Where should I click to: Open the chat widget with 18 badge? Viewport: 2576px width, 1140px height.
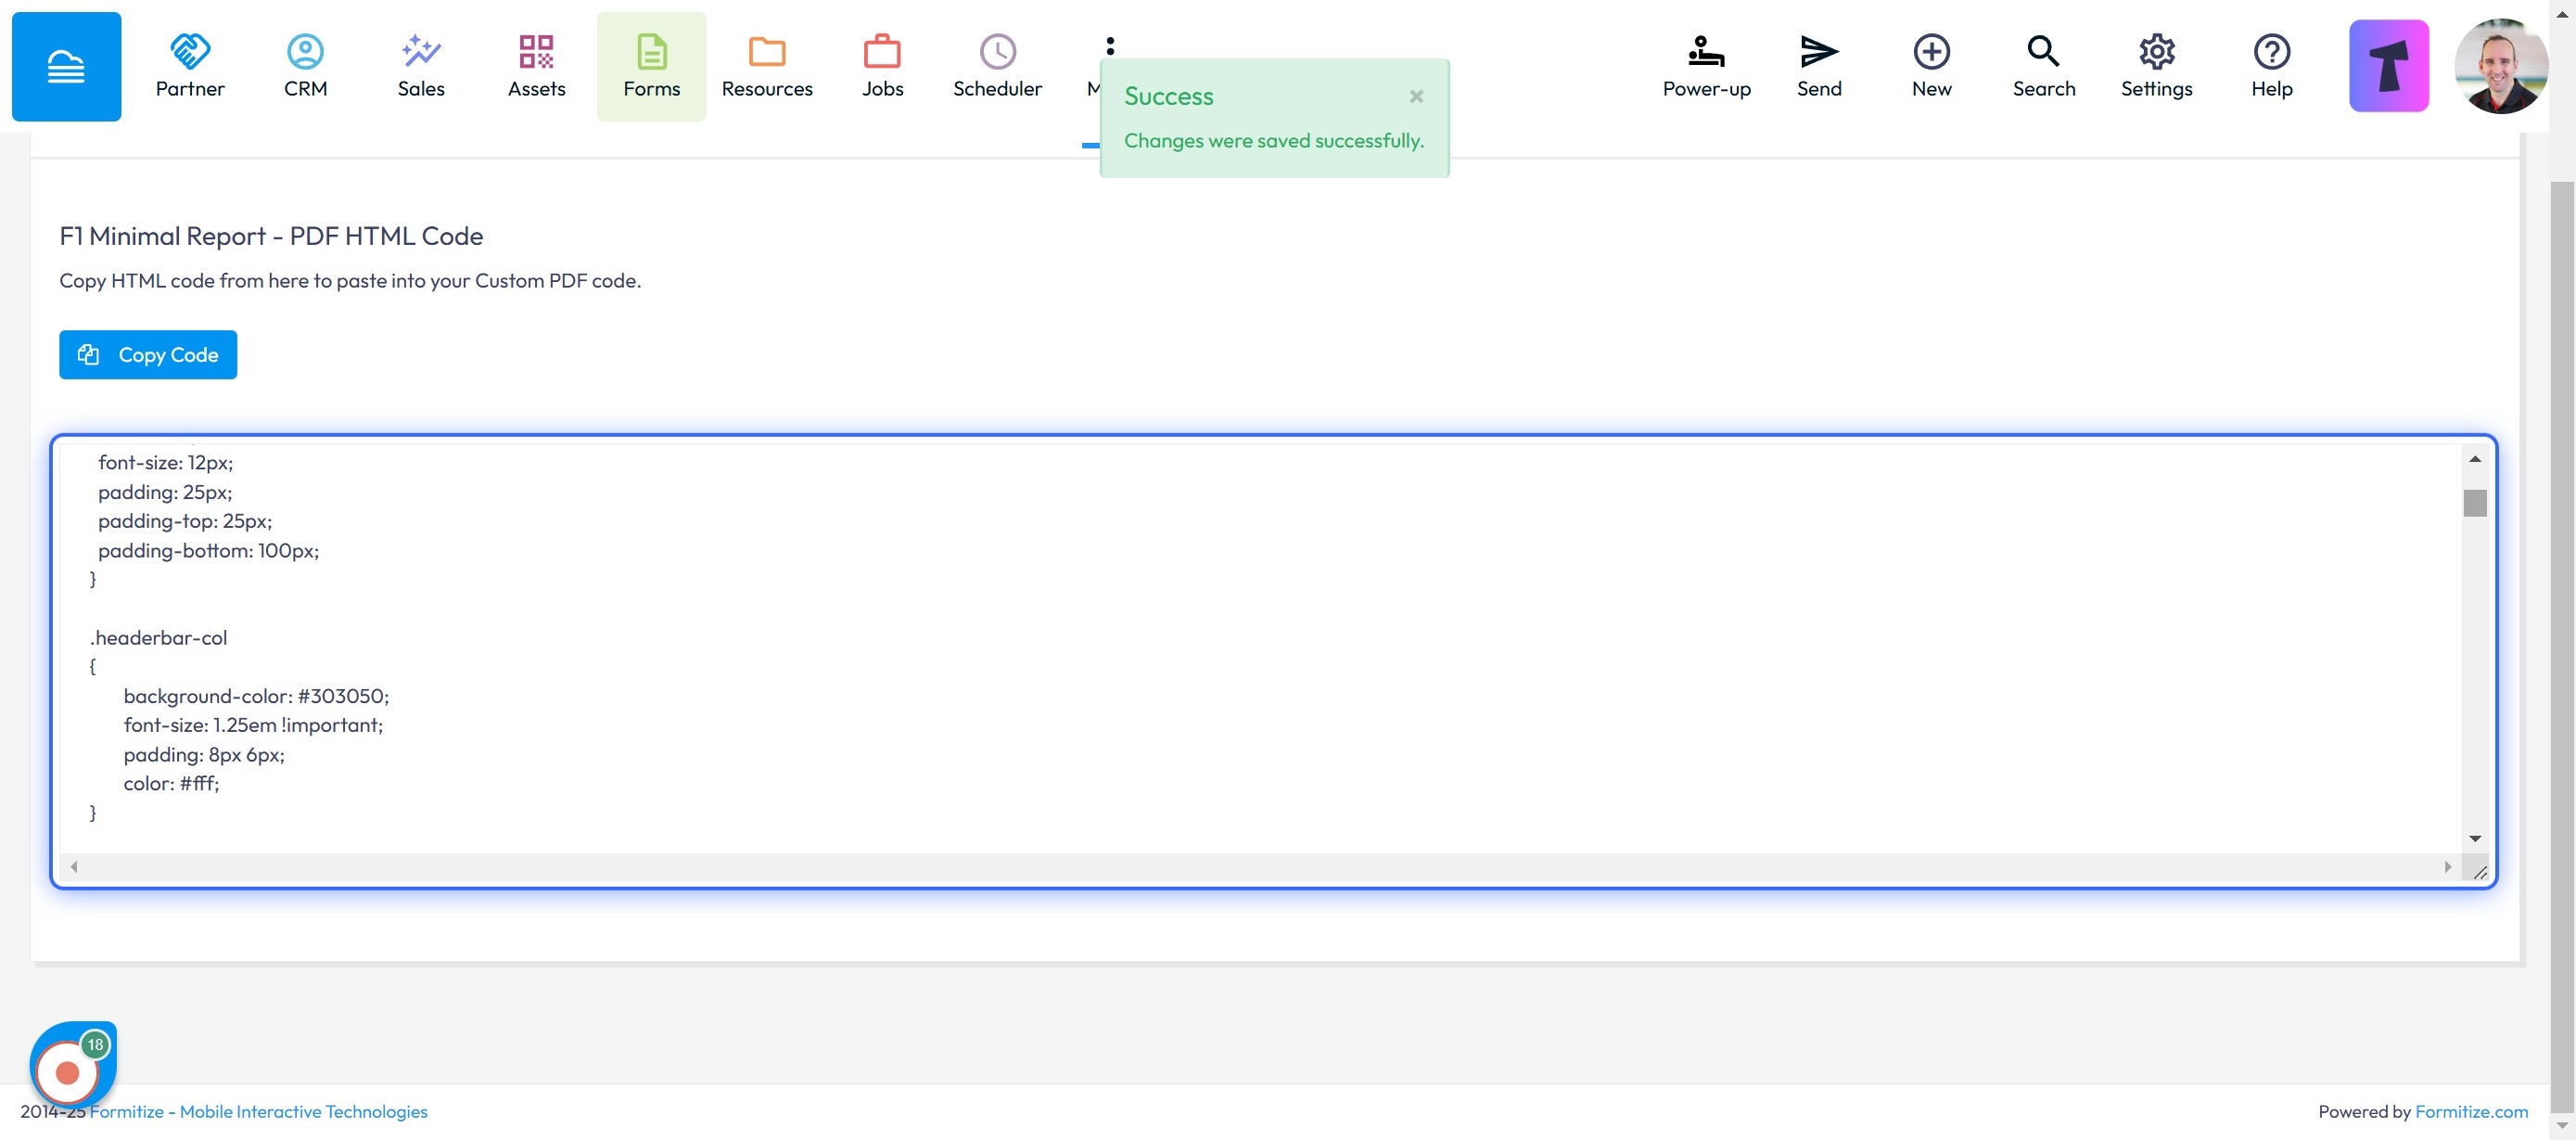click(x=72, y=1066)
